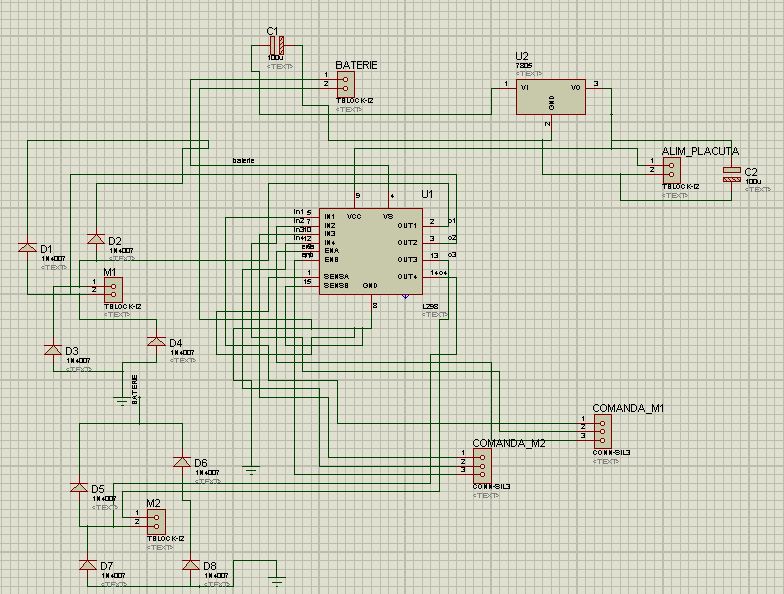Click the COMANDA_M1 label
784x594 pixels.
point(628,408)
